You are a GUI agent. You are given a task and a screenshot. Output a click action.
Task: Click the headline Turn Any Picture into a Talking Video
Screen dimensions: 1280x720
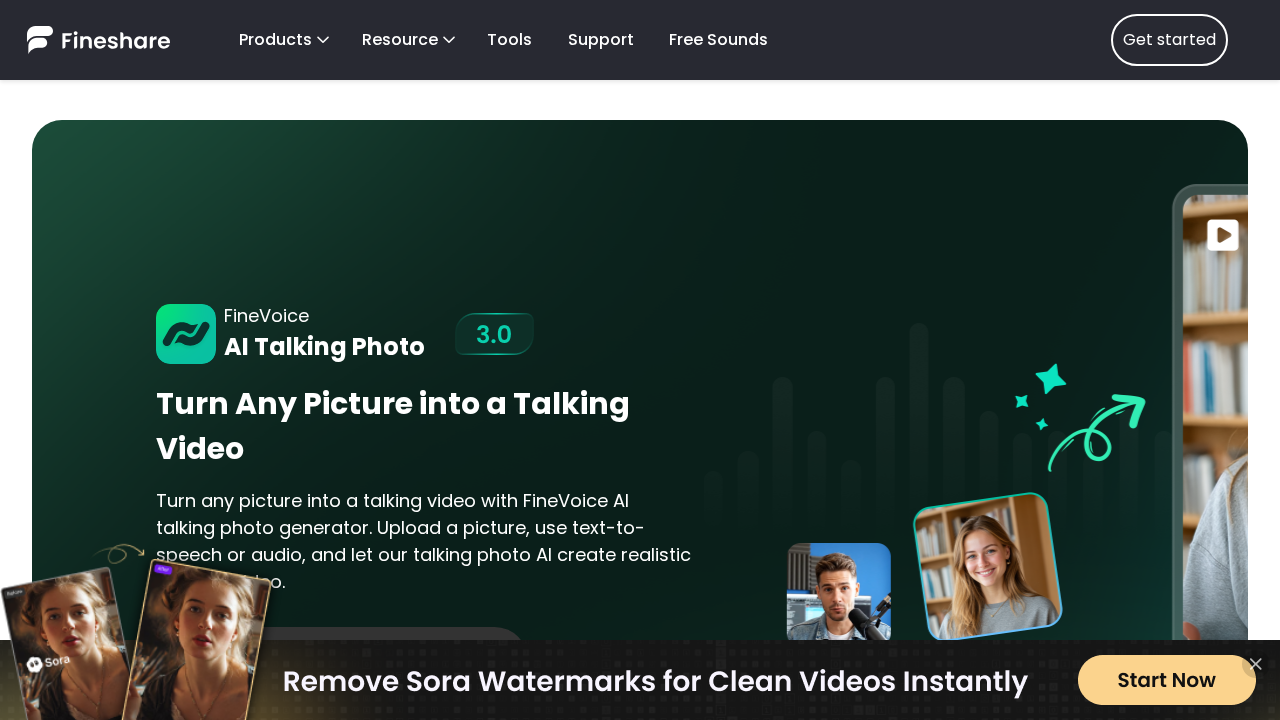[x=393, y=426]
